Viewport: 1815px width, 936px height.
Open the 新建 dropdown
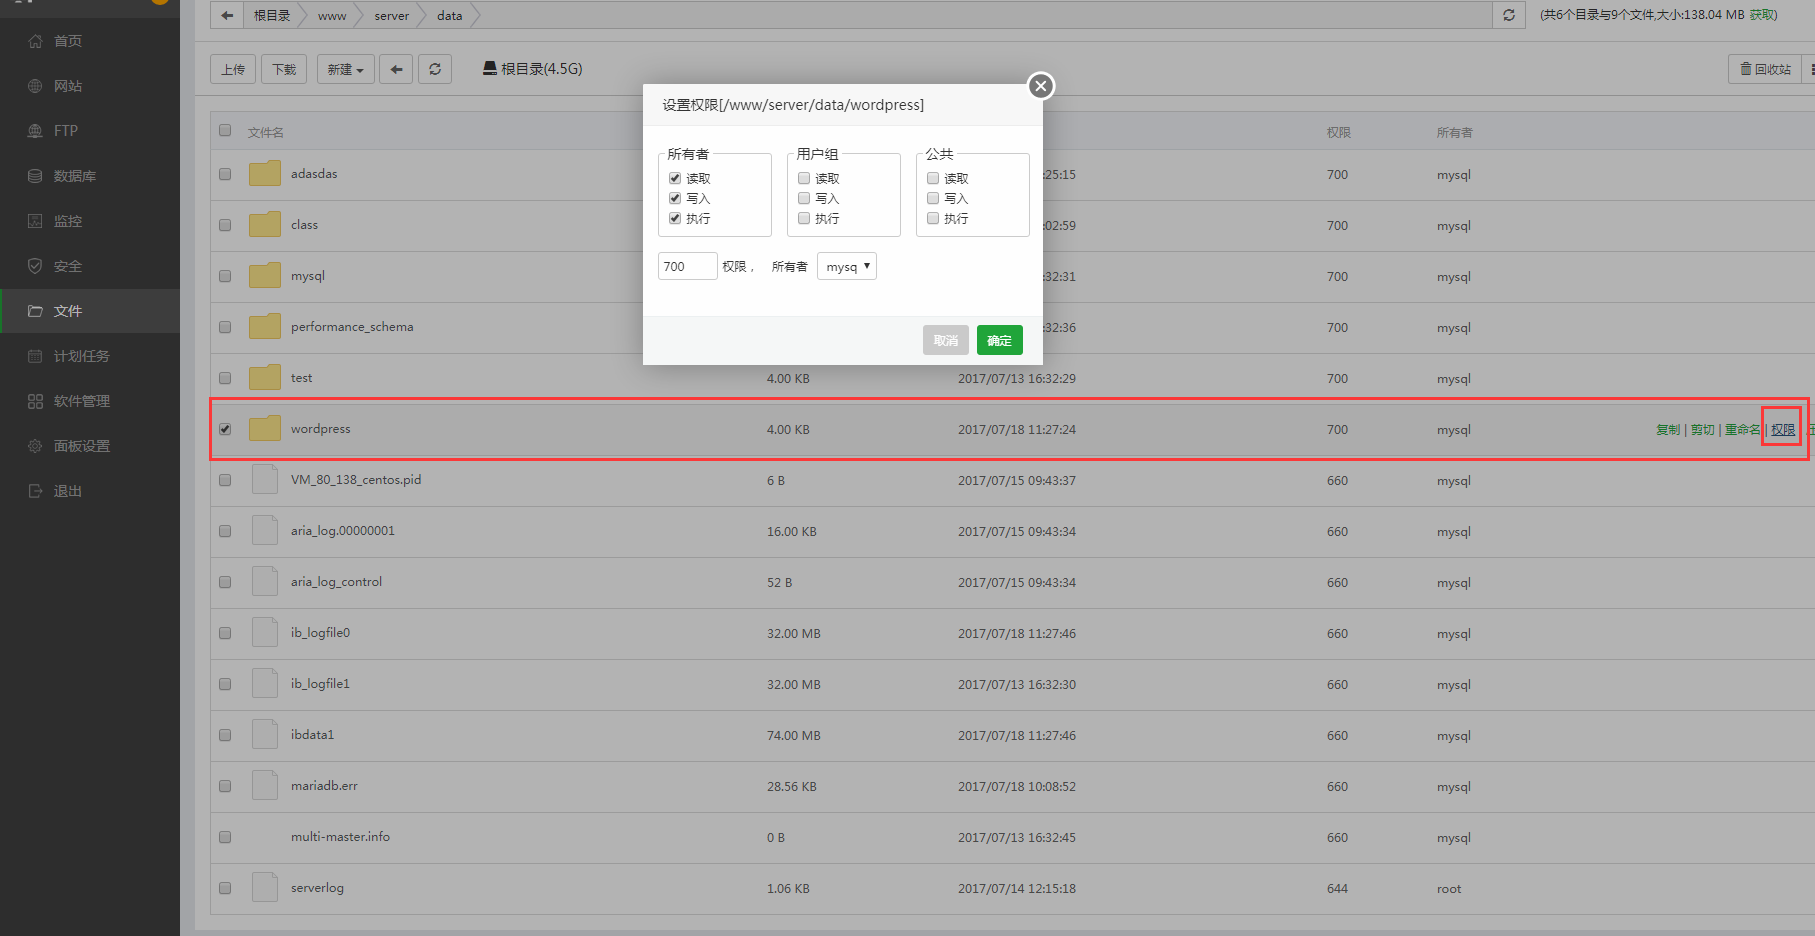(346, 69)
